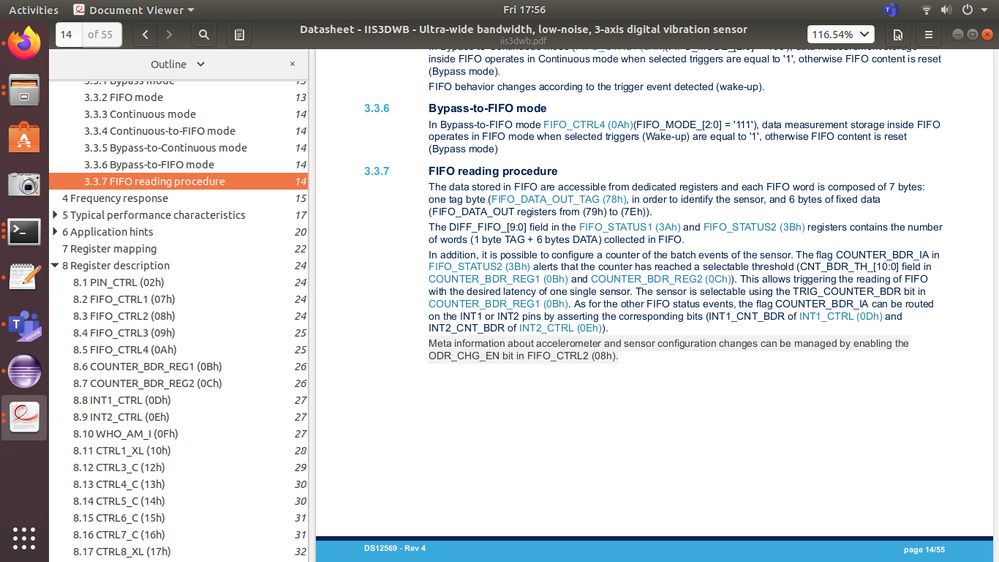Expand 6 Application hints
Screen dimensions: 999x562
pyautogui.click(x=55, y=231)
